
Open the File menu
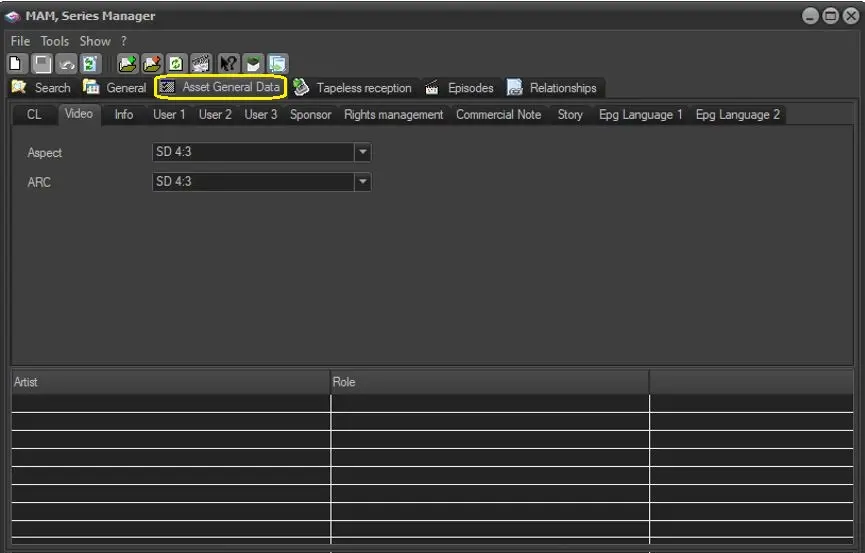coord(20,41)
